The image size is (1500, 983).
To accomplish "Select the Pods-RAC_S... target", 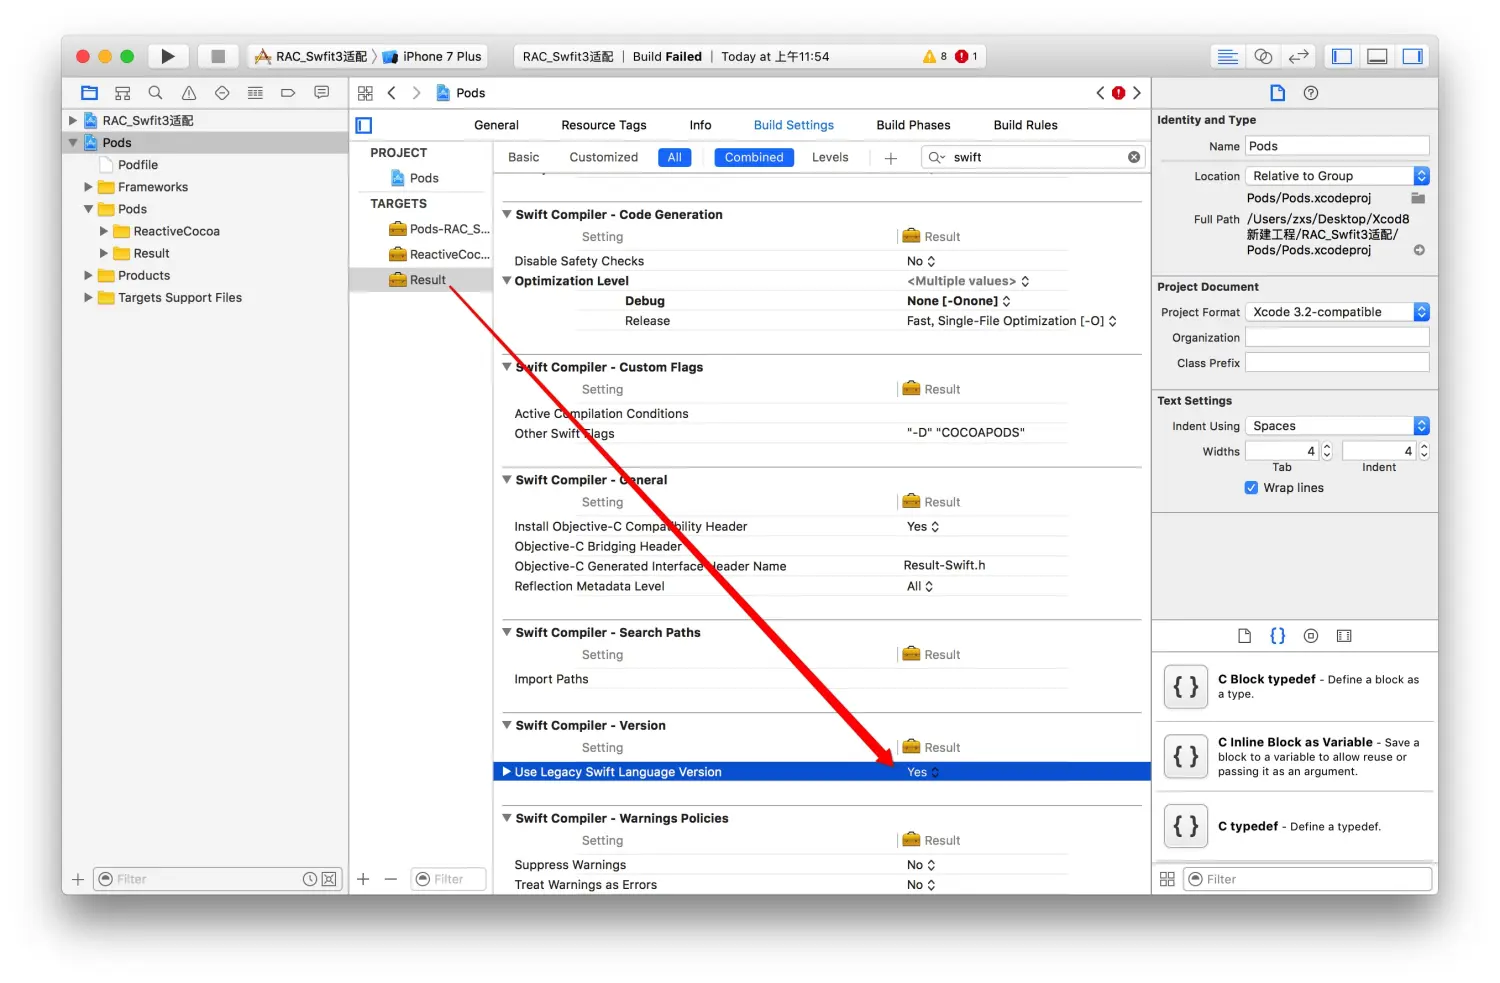I will click(x=439, y=229).
